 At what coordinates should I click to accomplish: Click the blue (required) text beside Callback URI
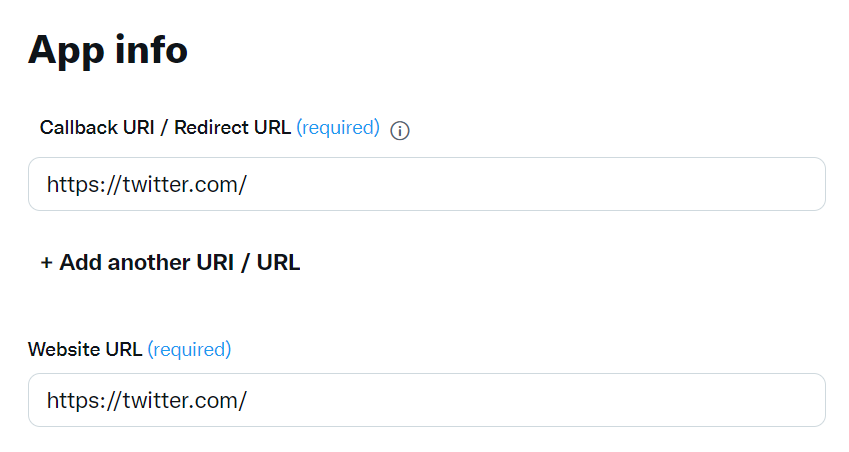(338, 128)
